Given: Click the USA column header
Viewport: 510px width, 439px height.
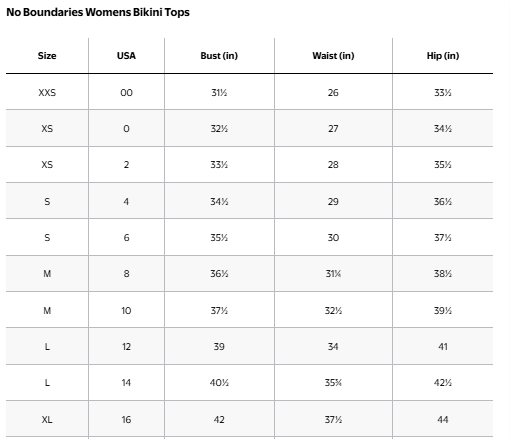Looking at the screenshot, I should tap(126, 56).
